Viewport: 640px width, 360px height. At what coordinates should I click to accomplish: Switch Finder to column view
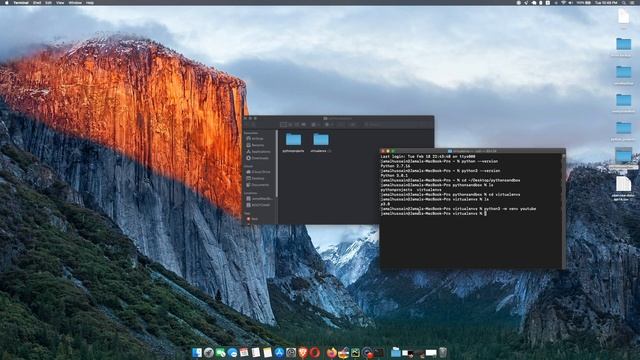[297, 124]
